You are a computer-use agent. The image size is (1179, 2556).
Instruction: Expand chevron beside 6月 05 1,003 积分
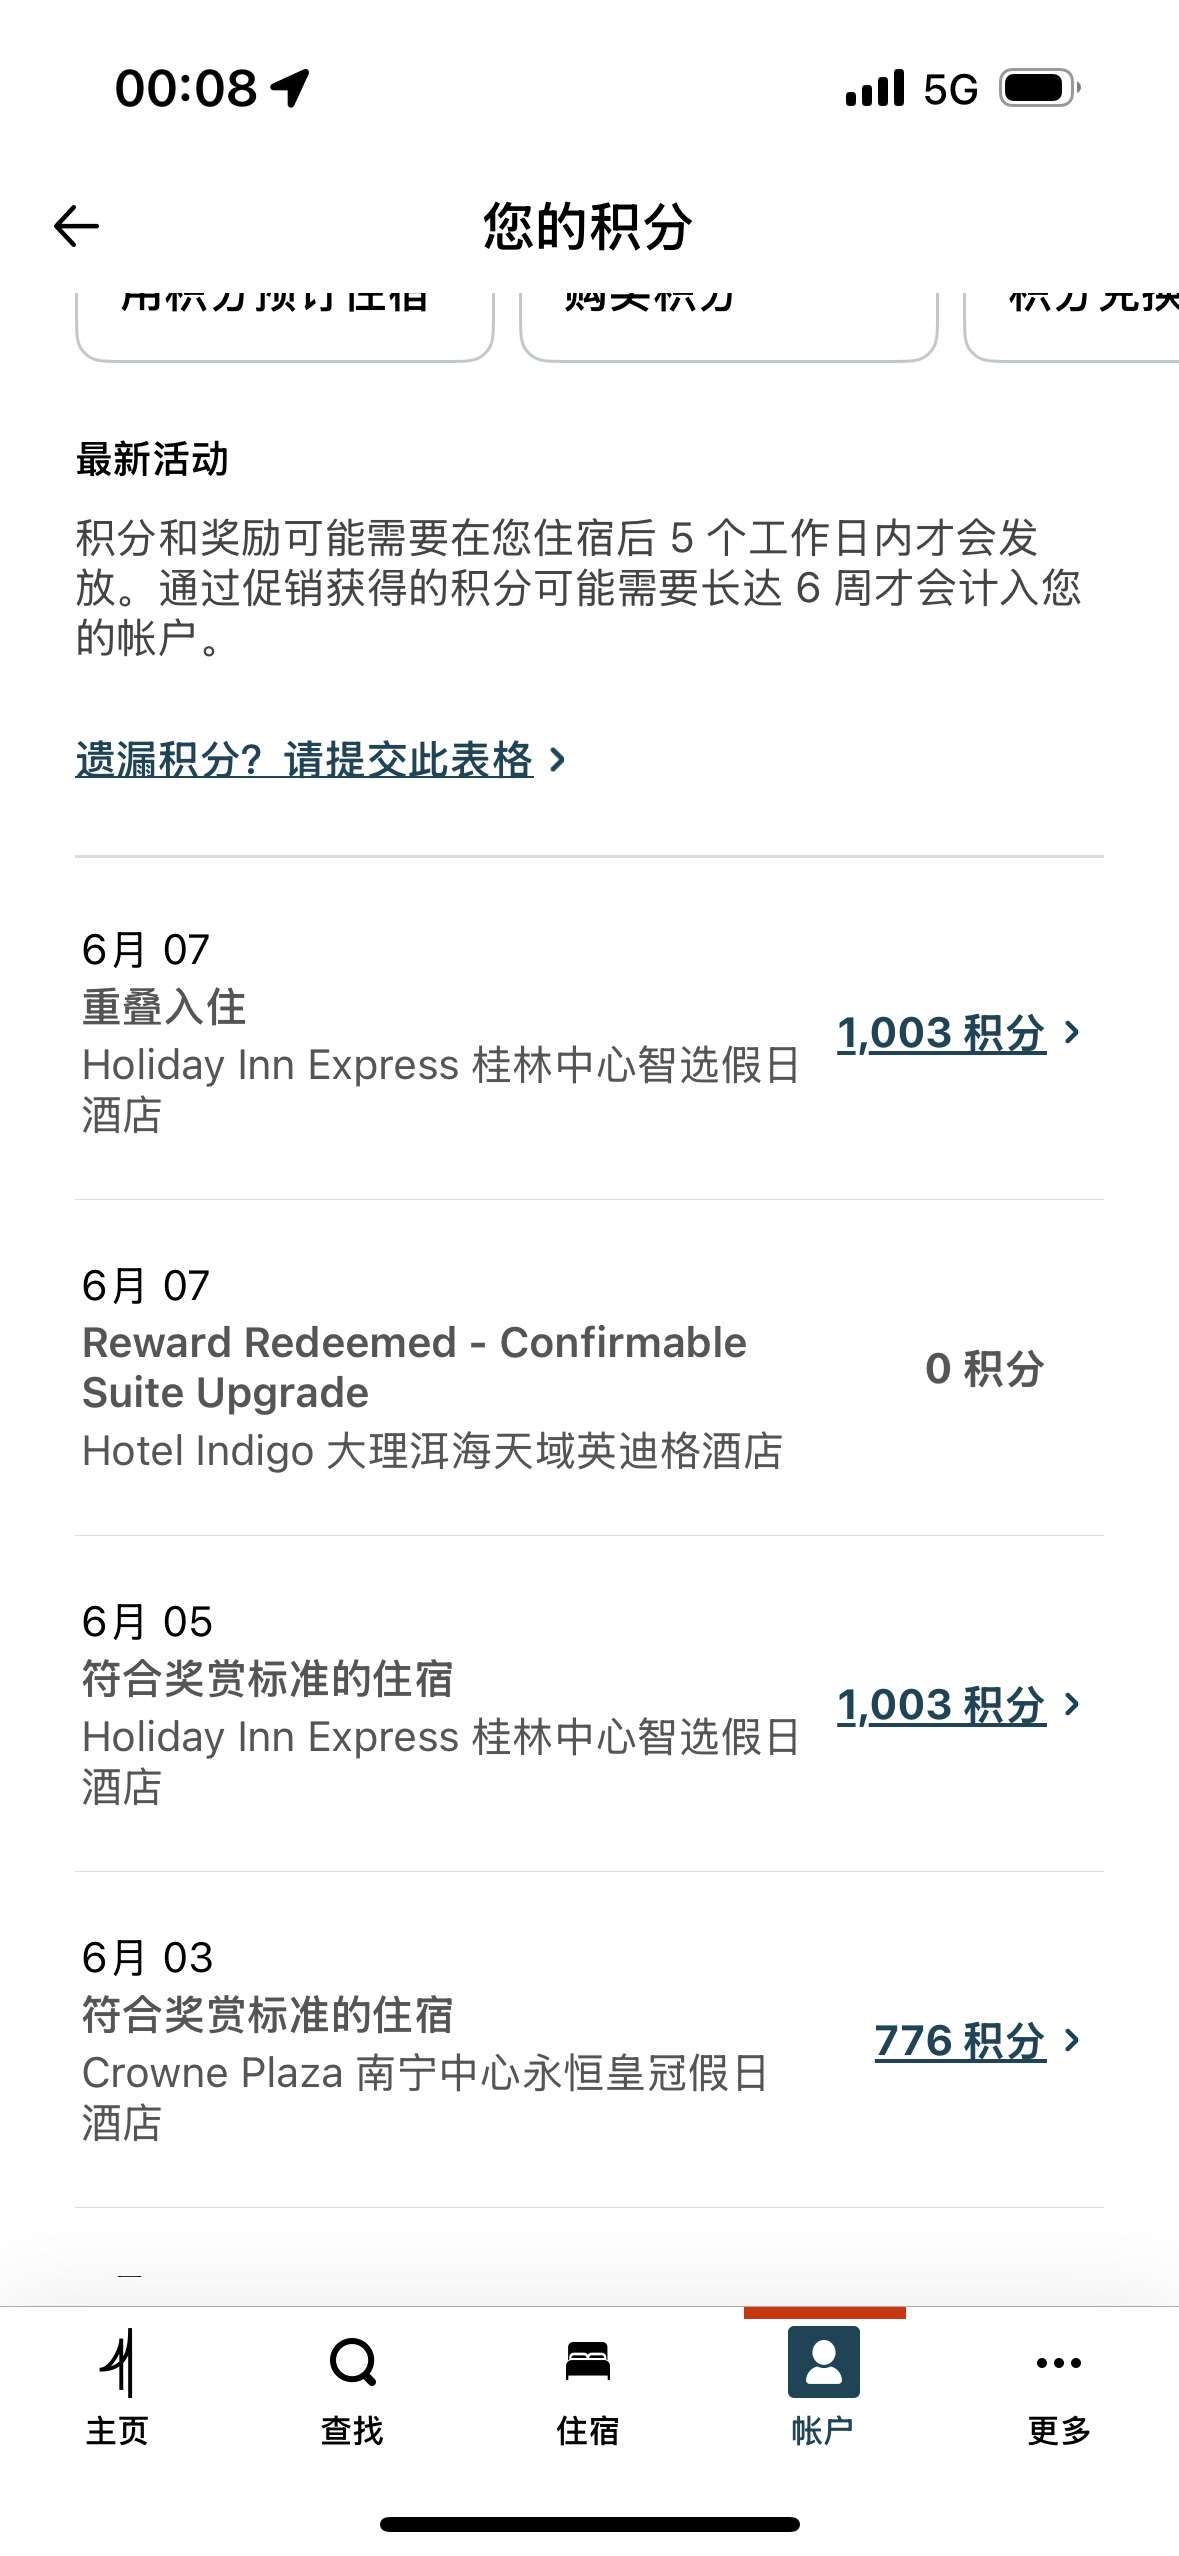[1072, 1704]
